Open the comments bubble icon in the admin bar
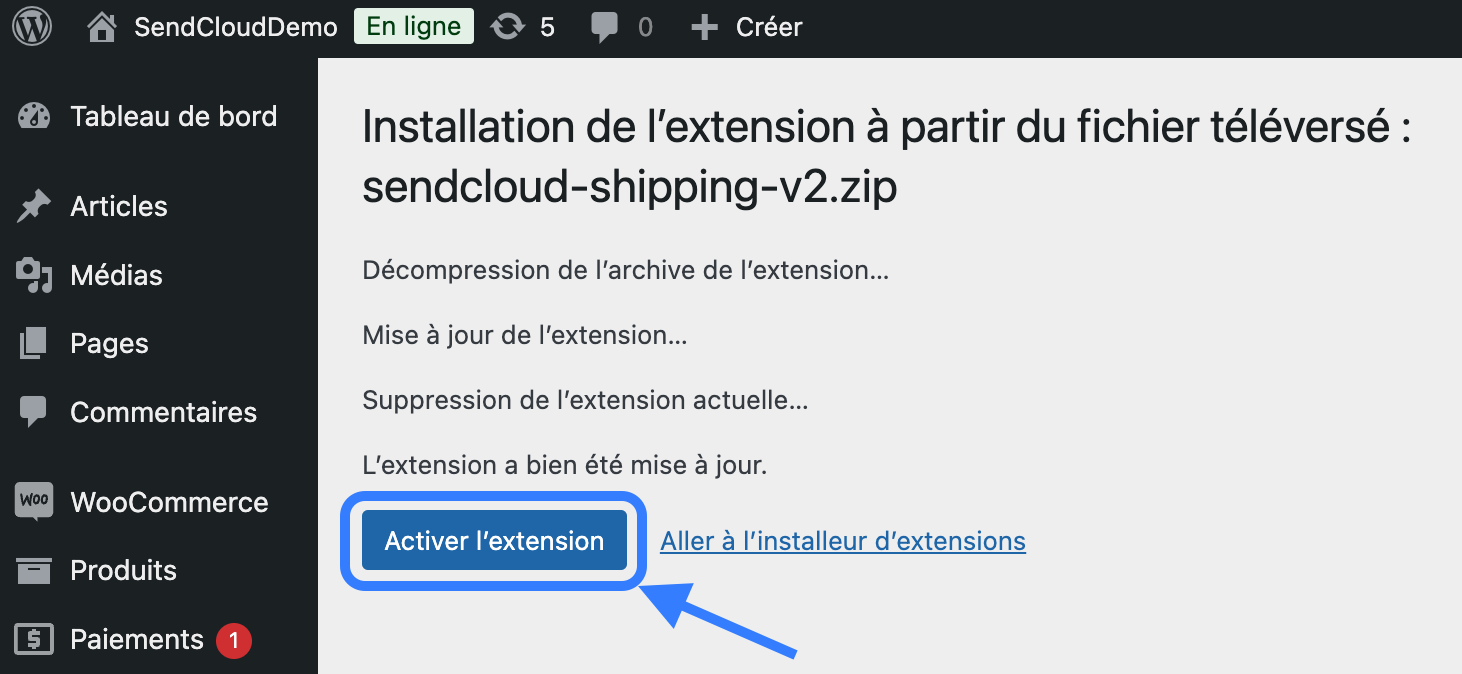1462x674 pixels. pos(604,28)
